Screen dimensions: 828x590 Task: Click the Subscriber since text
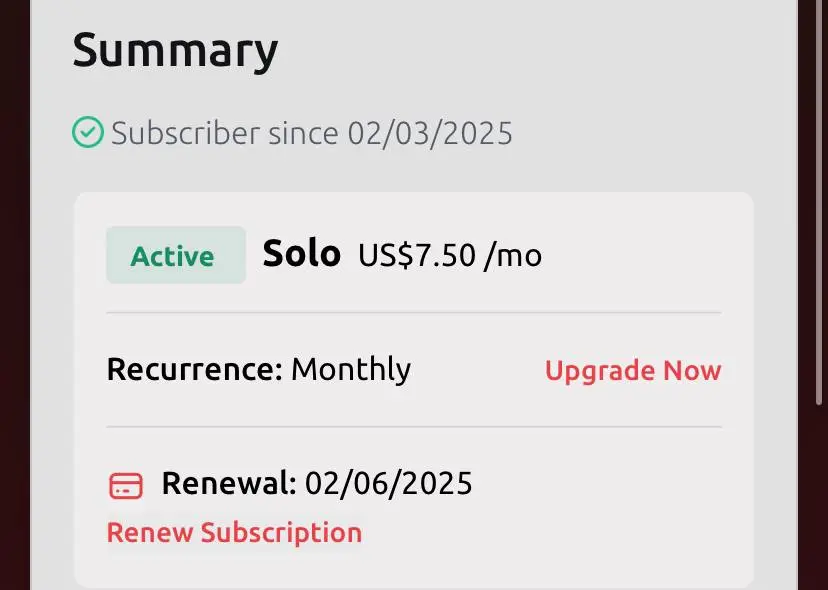point(224,133)
